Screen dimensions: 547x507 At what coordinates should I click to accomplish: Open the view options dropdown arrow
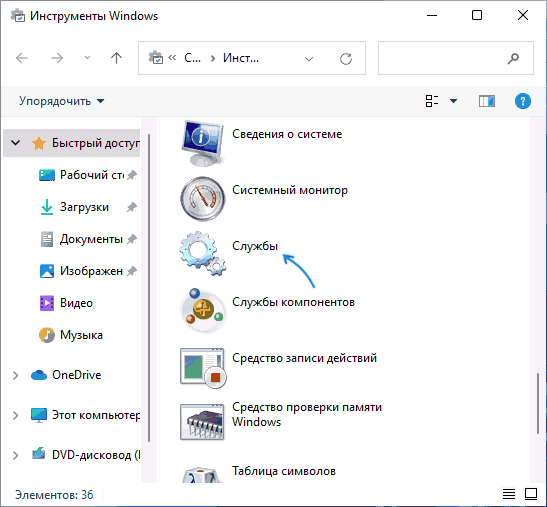point(453,101)
